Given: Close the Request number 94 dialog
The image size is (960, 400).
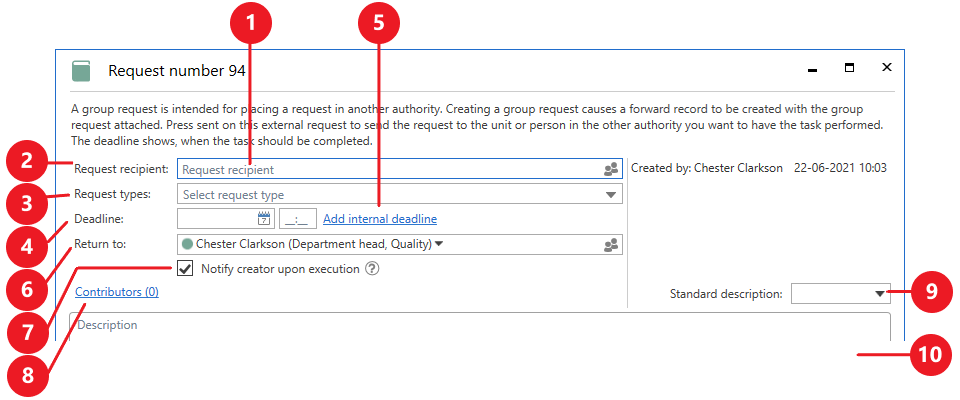Looking at the screenshot, I should [x=886, y=68].
